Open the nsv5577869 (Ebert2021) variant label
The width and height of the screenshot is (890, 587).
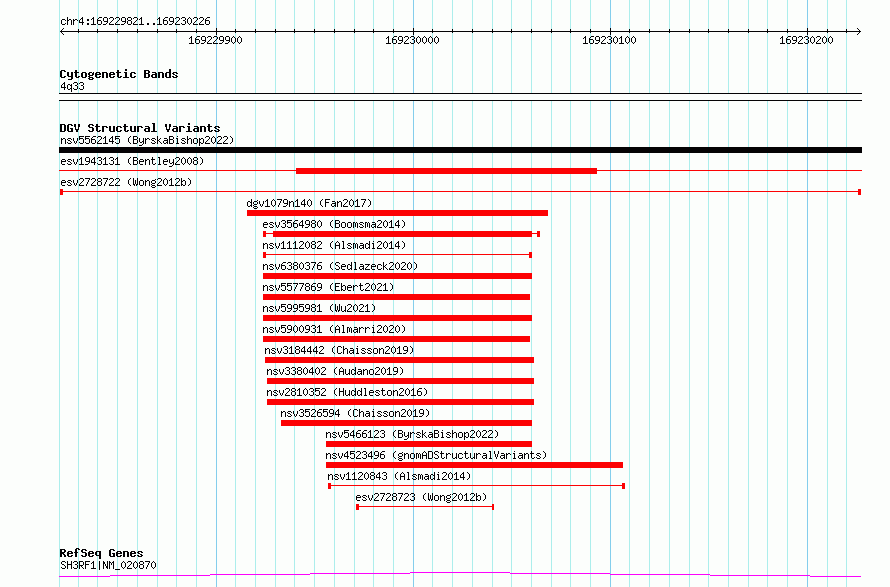point(328,287)
